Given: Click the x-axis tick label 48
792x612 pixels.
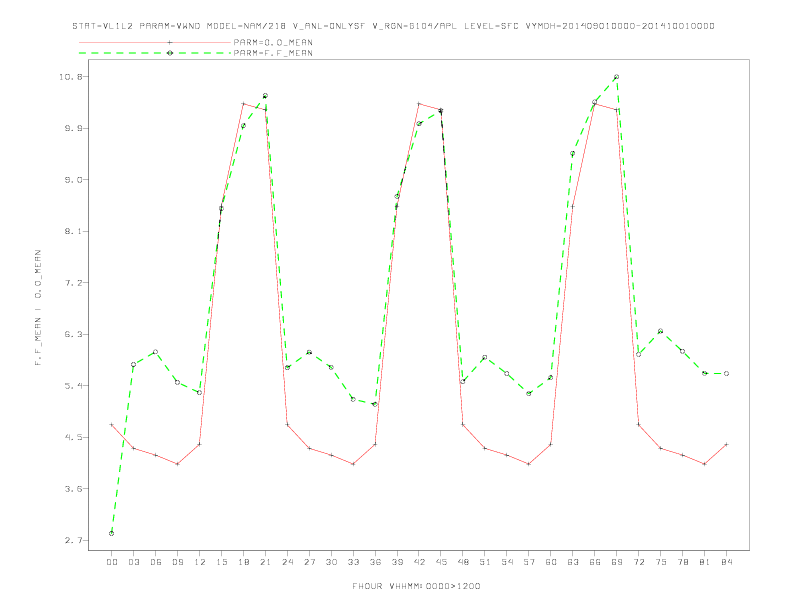Looking at the screenshot, I should click(463, 562).
